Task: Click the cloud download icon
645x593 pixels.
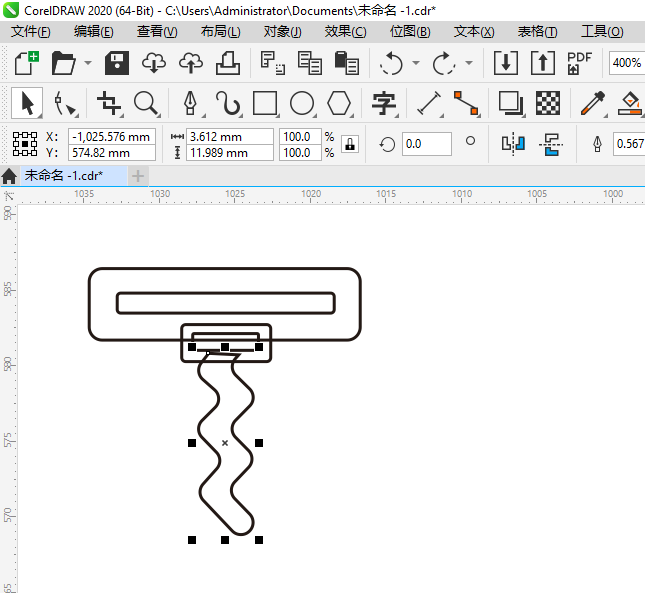Action: tap(154, 63)
